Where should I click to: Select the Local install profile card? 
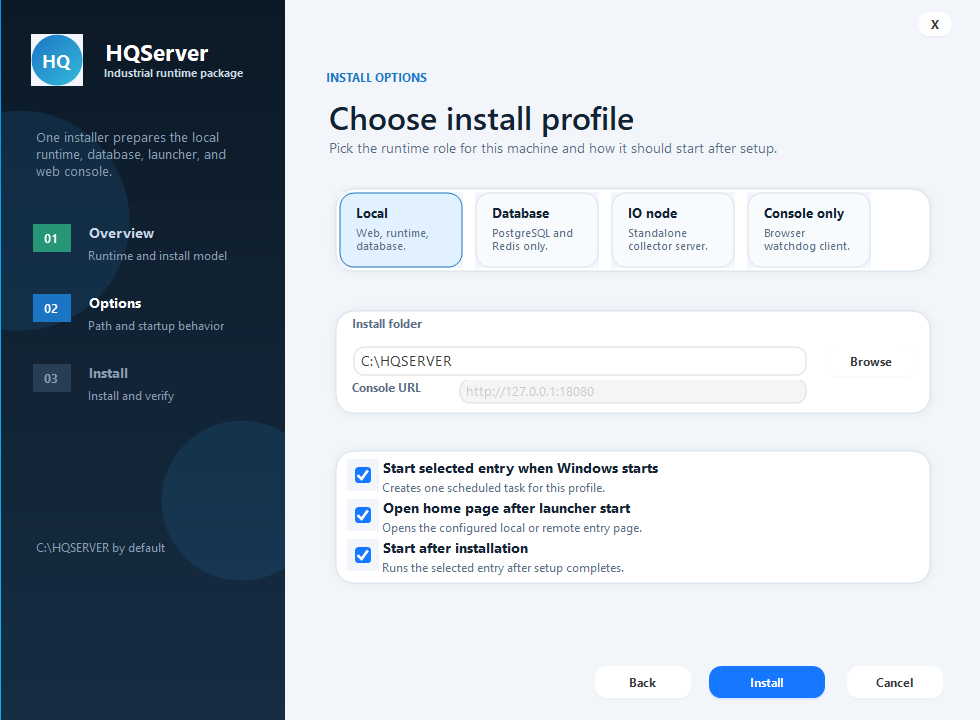pyautogui.click(x=401, y=230)
